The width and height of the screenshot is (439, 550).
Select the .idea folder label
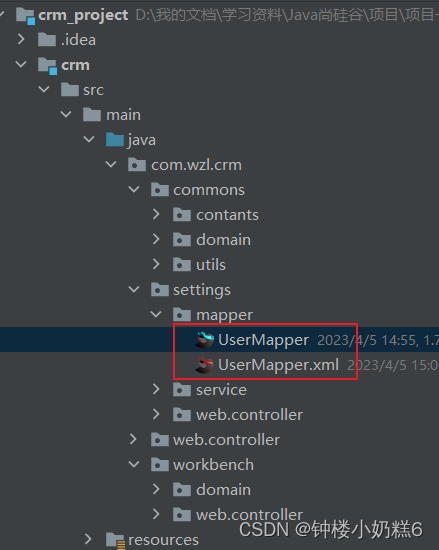pyautogui.click(x=78, y=40)
